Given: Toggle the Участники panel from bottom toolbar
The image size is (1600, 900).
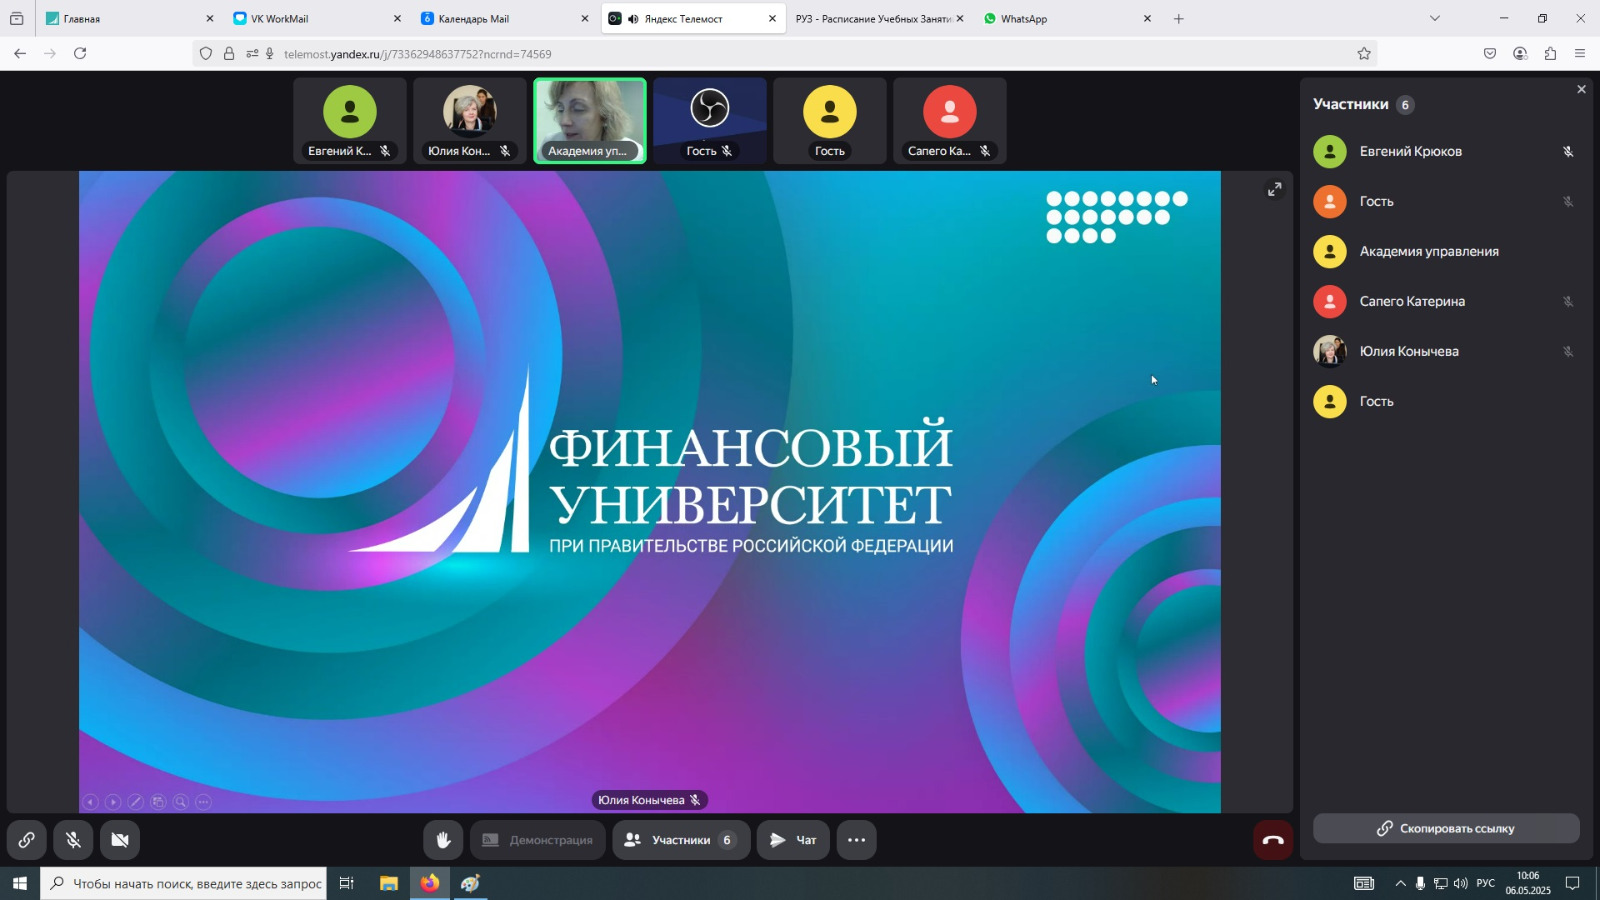Looking at the screenshot, I should 681,840.
